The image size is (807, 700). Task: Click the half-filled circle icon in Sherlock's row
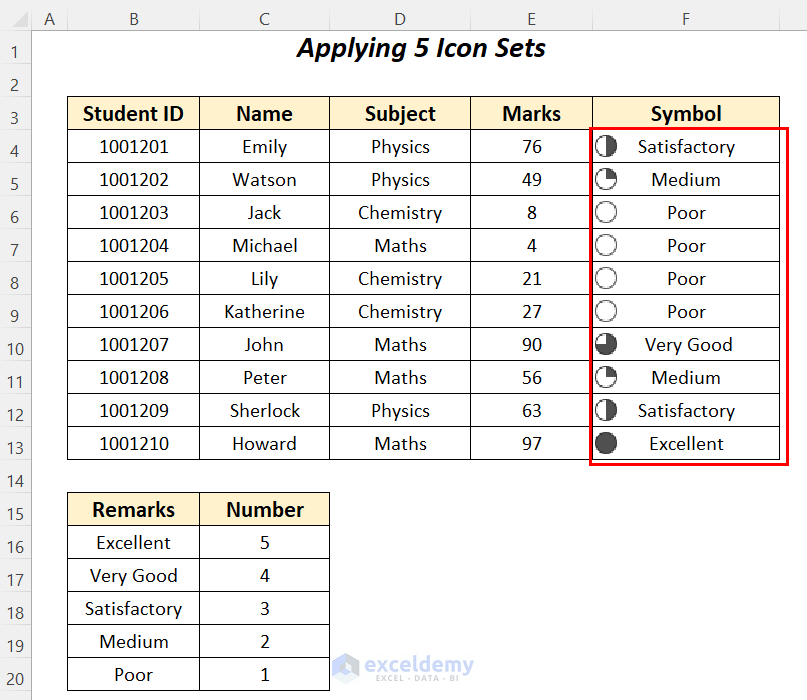pyautogui.click(x=606, y=411)
